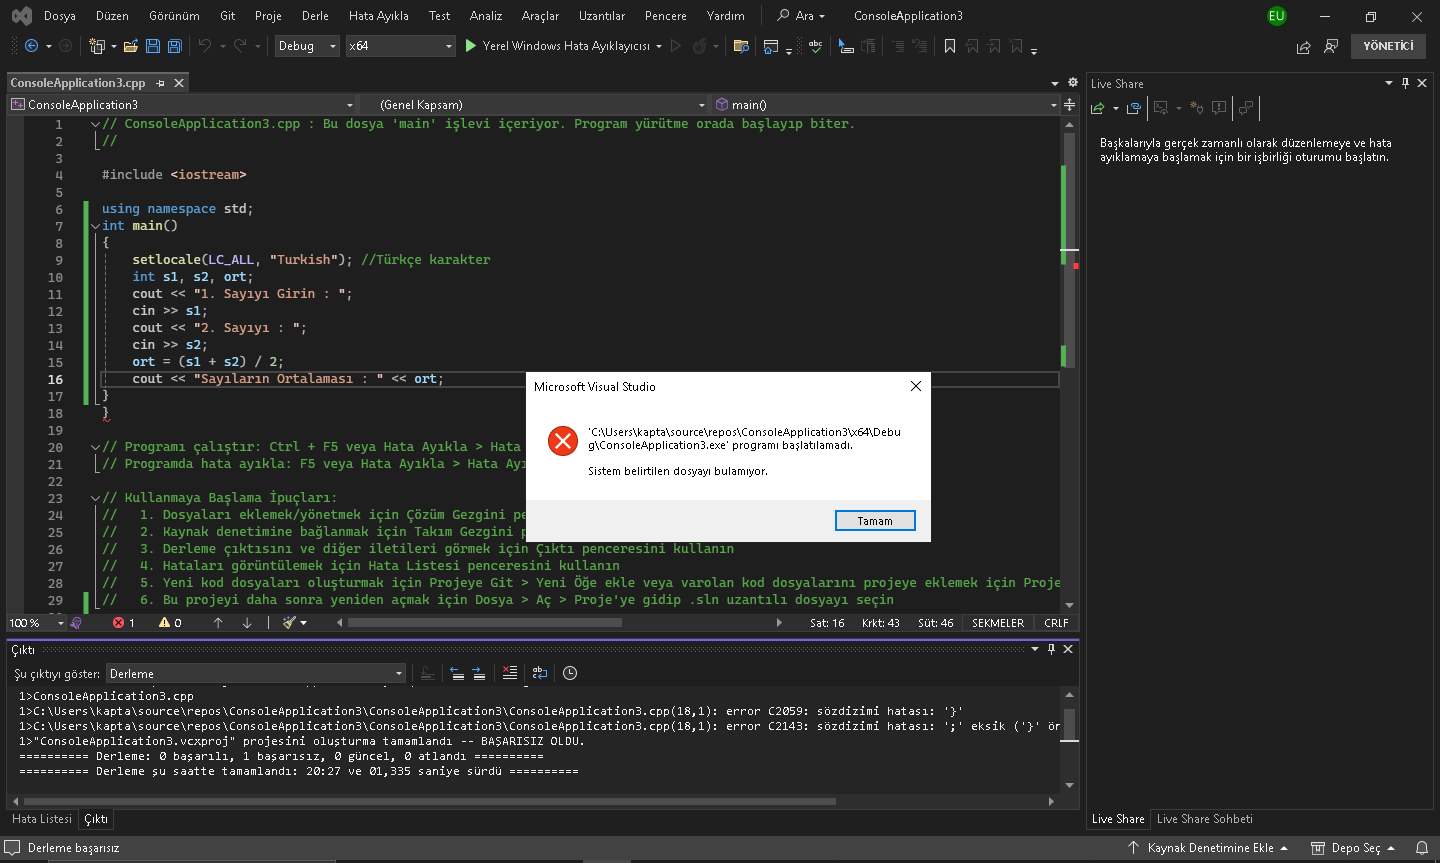Open the x64 platform dropdown
This screenshot has width=1440, height=863.
[x=400, y=46]
